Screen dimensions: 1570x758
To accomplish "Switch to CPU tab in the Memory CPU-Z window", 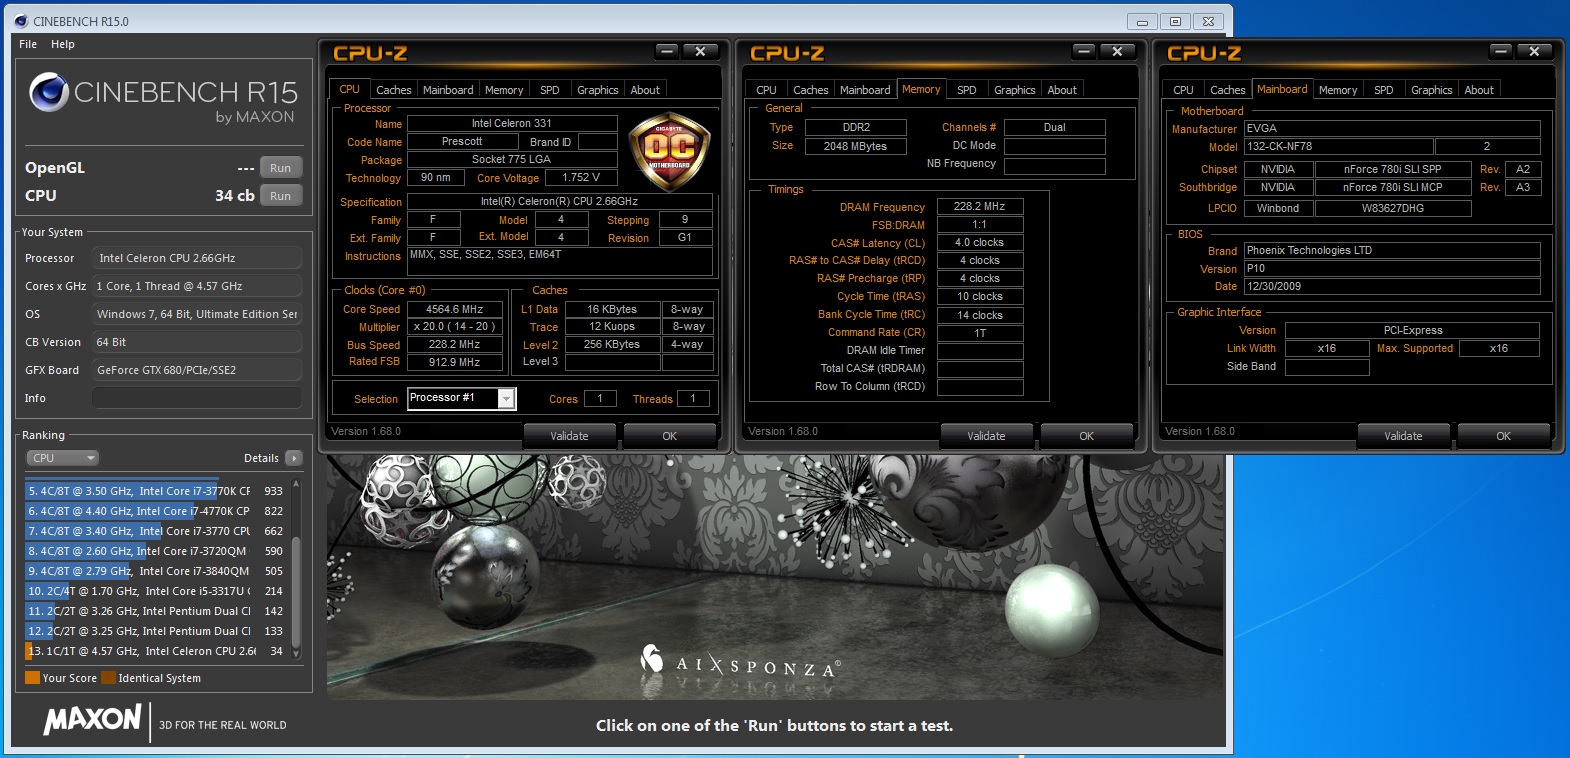I will pos(766,90).
